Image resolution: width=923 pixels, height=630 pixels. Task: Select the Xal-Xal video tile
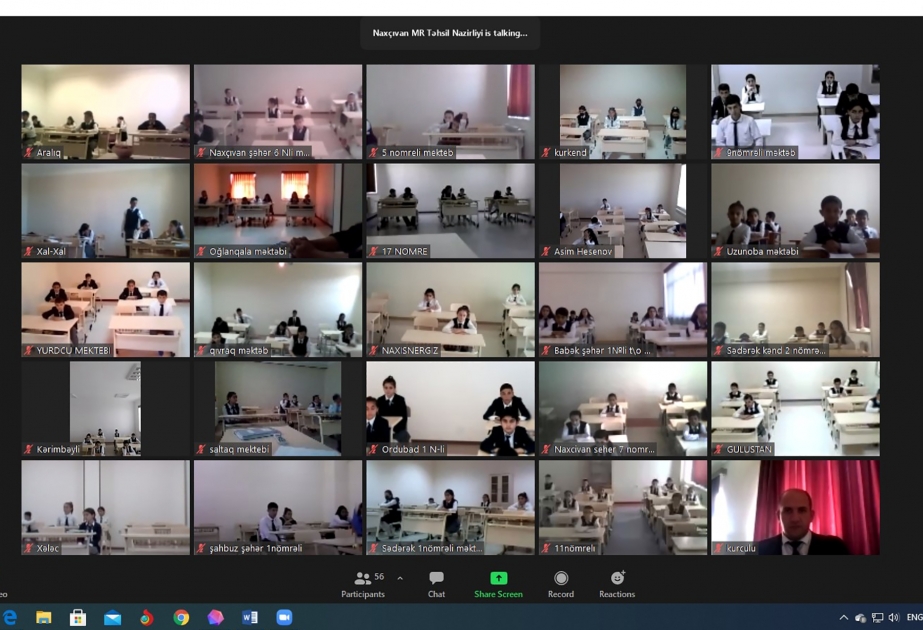[x=106, y=211]
